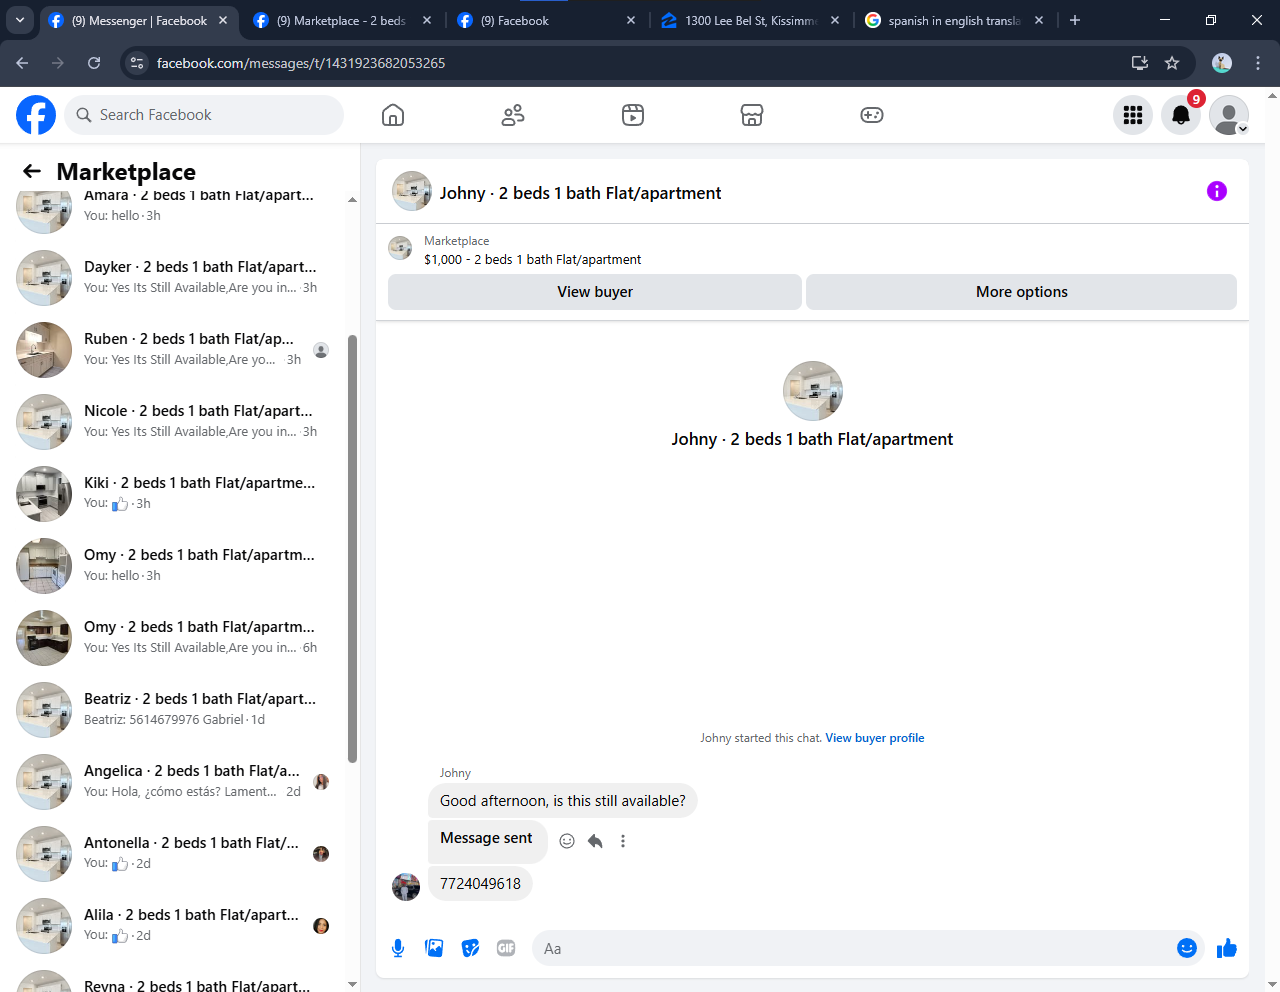Switch to the spanish in english translation tab
The height and width of the screenshot is (992, 1280).
[x=953, y=20]
